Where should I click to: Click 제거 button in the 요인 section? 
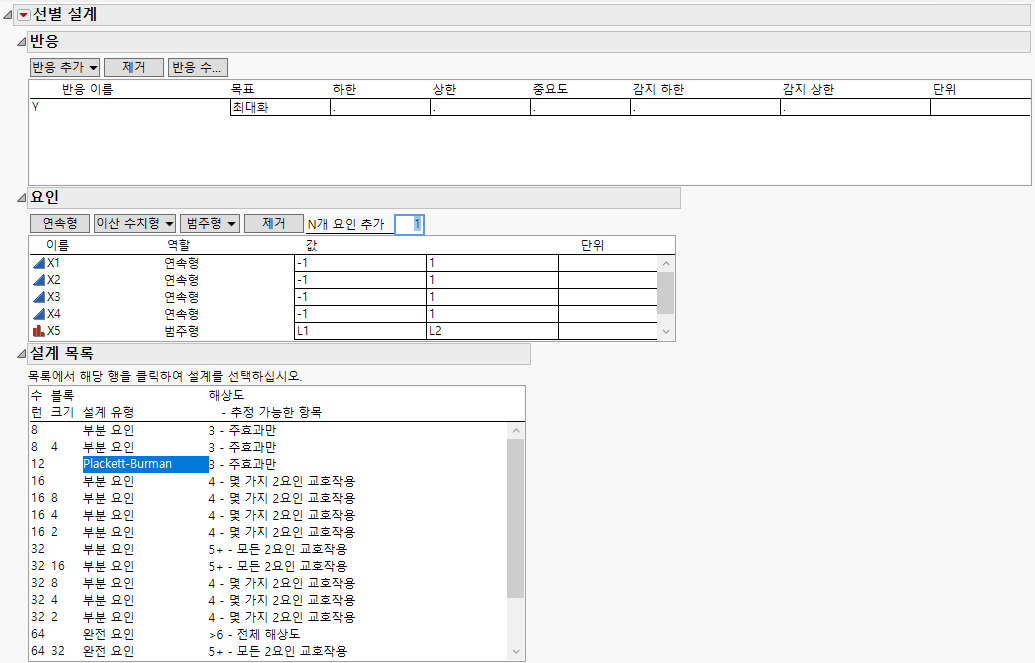(273, 223)
